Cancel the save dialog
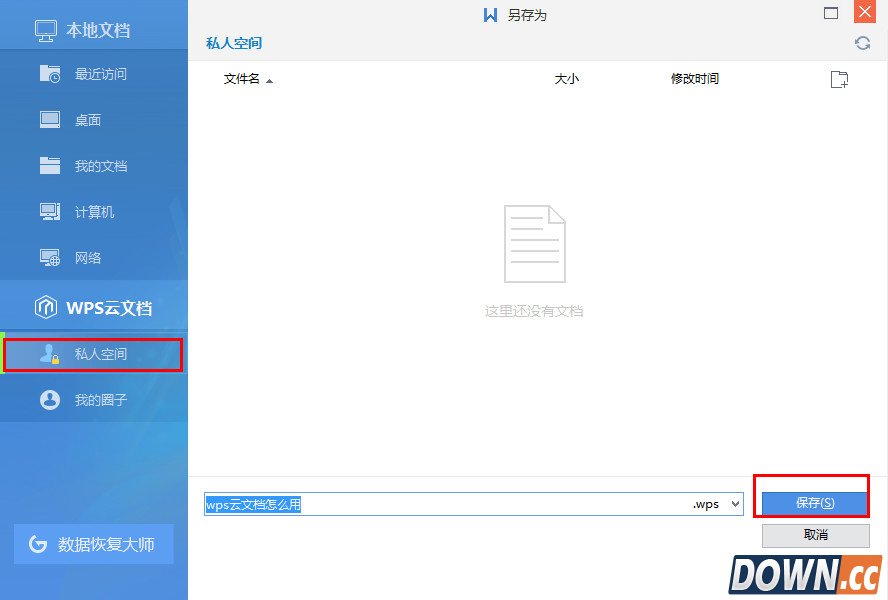Image resolution: width=888 pixels, height=600 pixels. (812, 535)
